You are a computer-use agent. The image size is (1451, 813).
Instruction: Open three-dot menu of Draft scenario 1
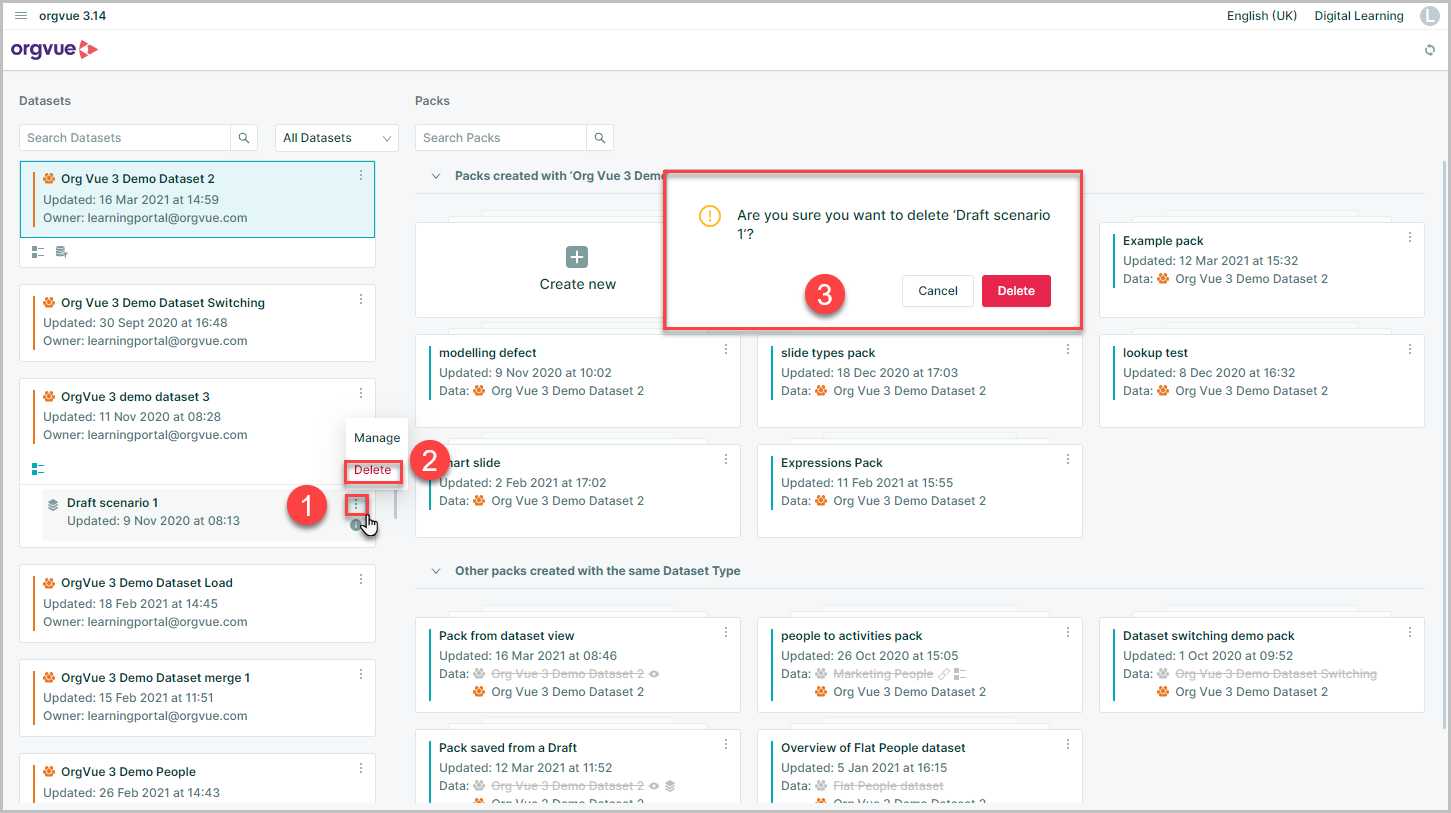tap(357, 505)
